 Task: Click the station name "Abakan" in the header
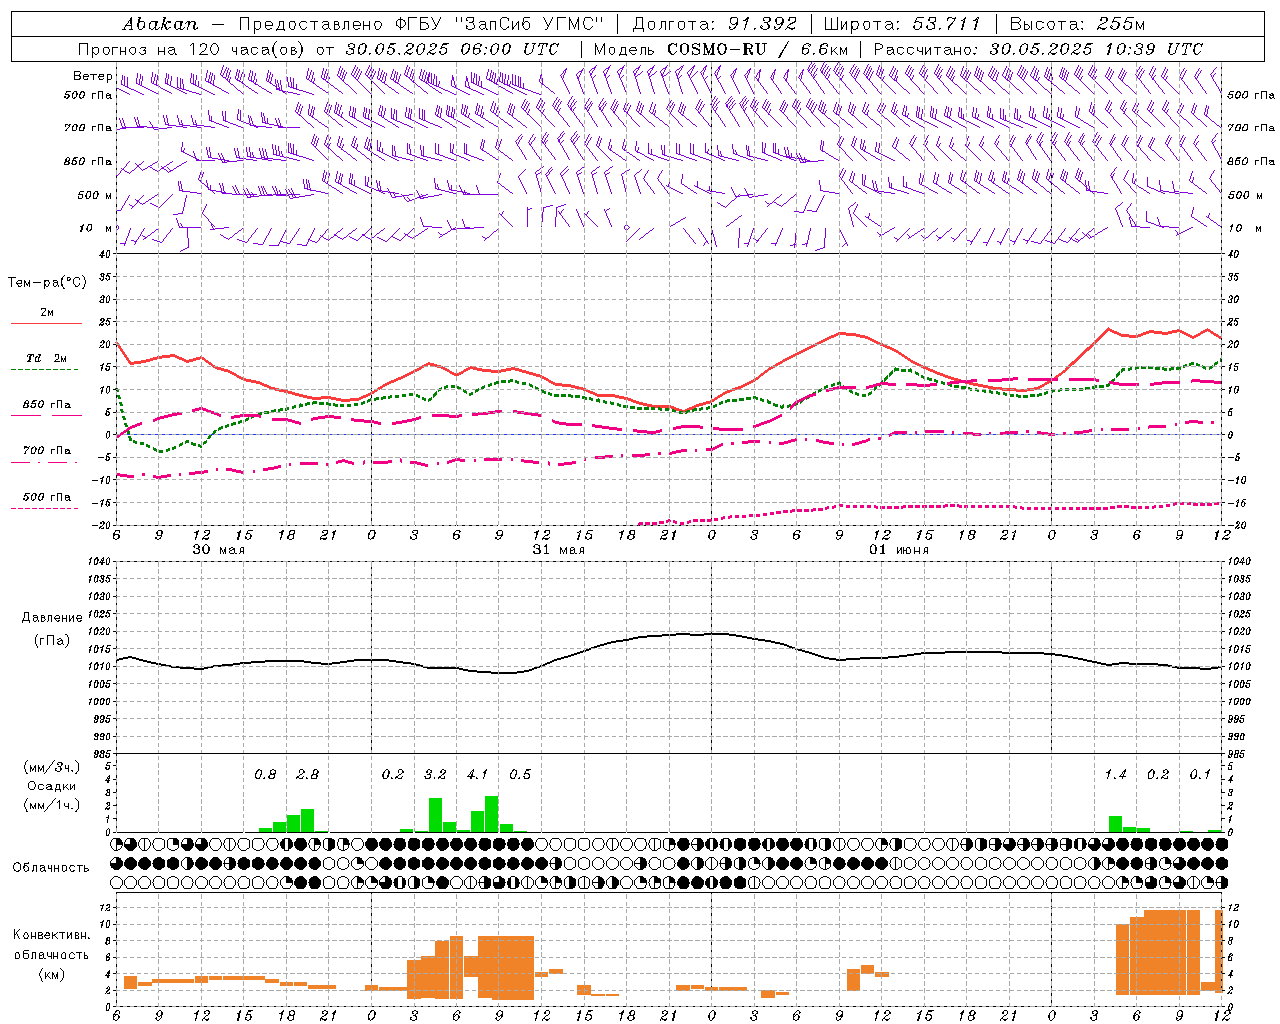coord(160,24)
